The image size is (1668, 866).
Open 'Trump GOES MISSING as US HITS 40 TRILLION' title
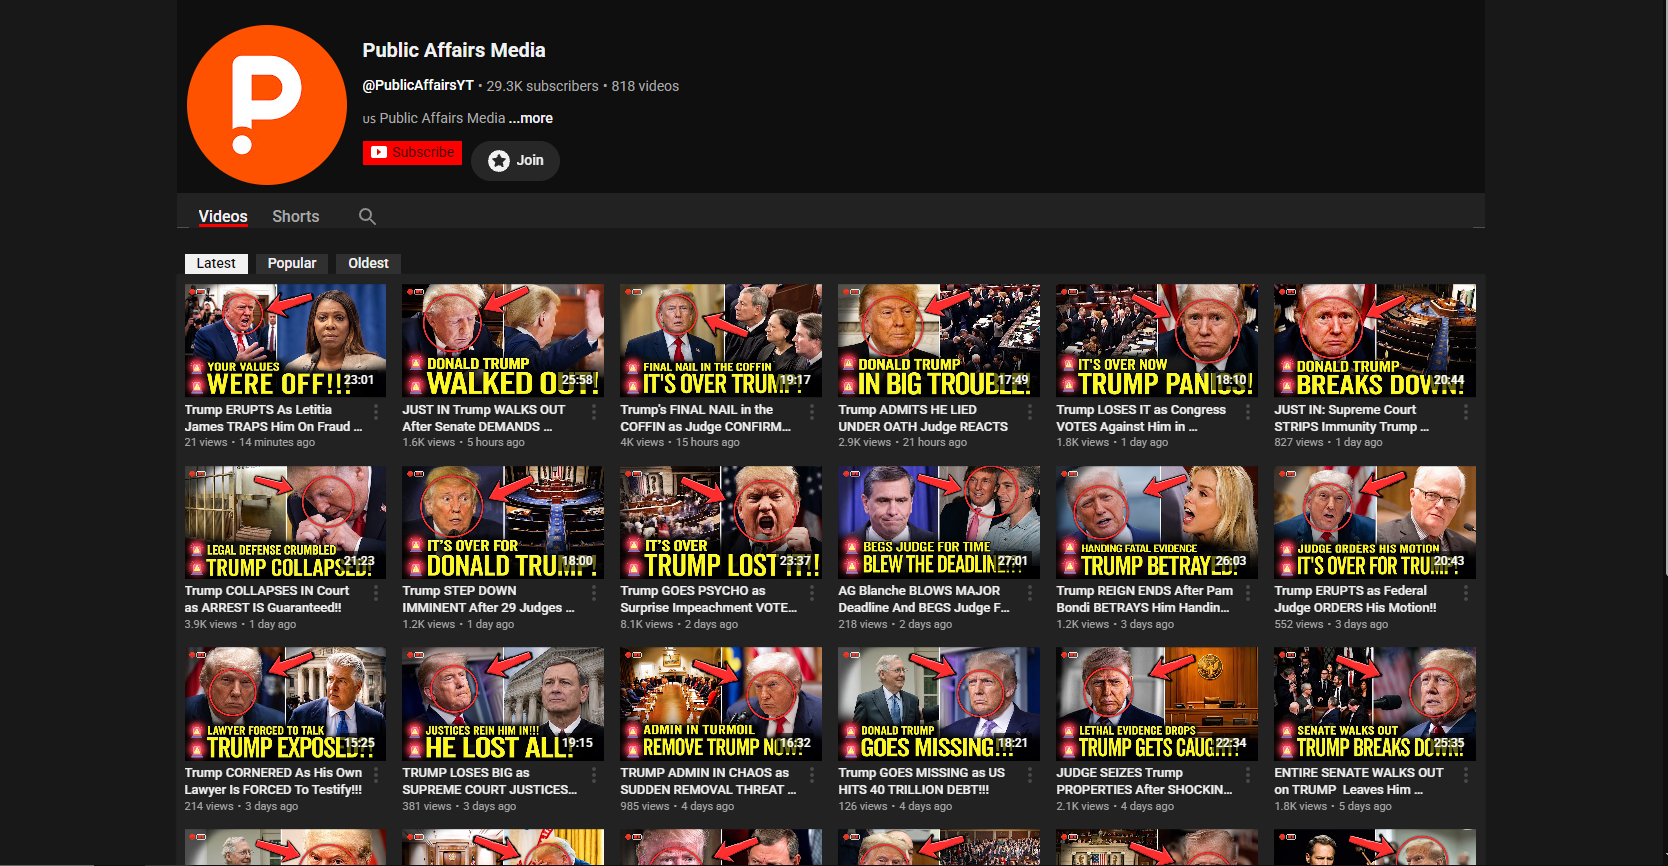921,781
